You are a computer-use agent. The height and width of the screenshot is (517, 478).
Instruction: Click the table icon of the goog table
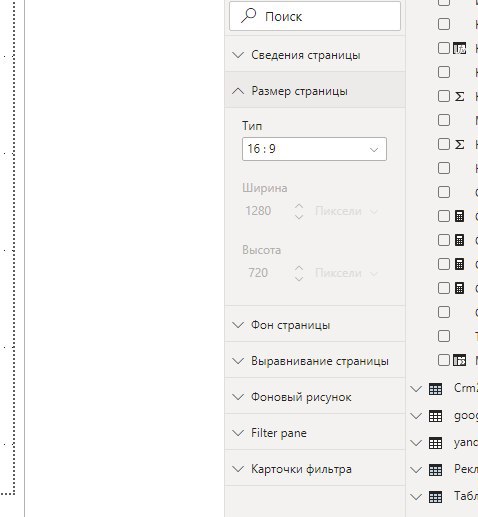[x=435, y=416]
